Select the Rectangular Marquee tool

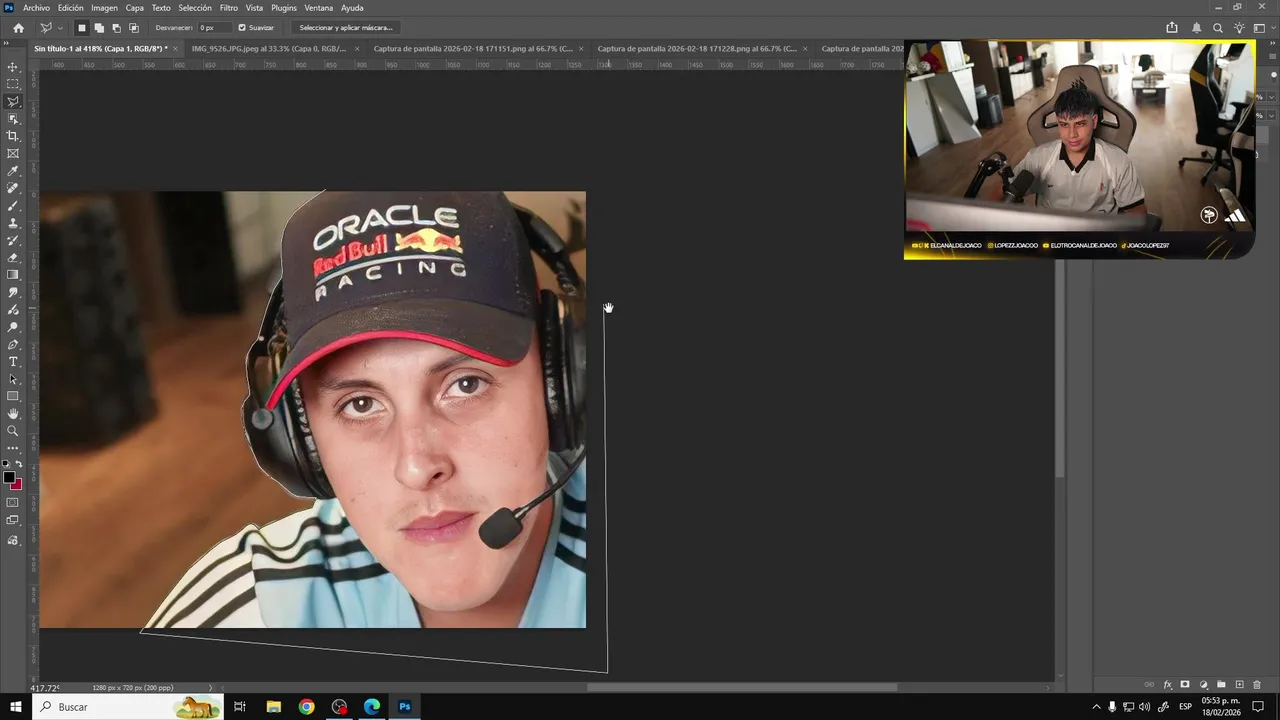coord(13,84)
